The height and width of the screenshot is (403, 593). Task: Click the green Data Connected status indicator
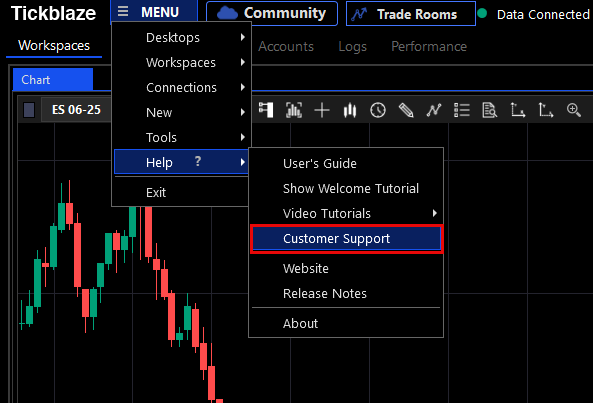[x=482, y=14]
